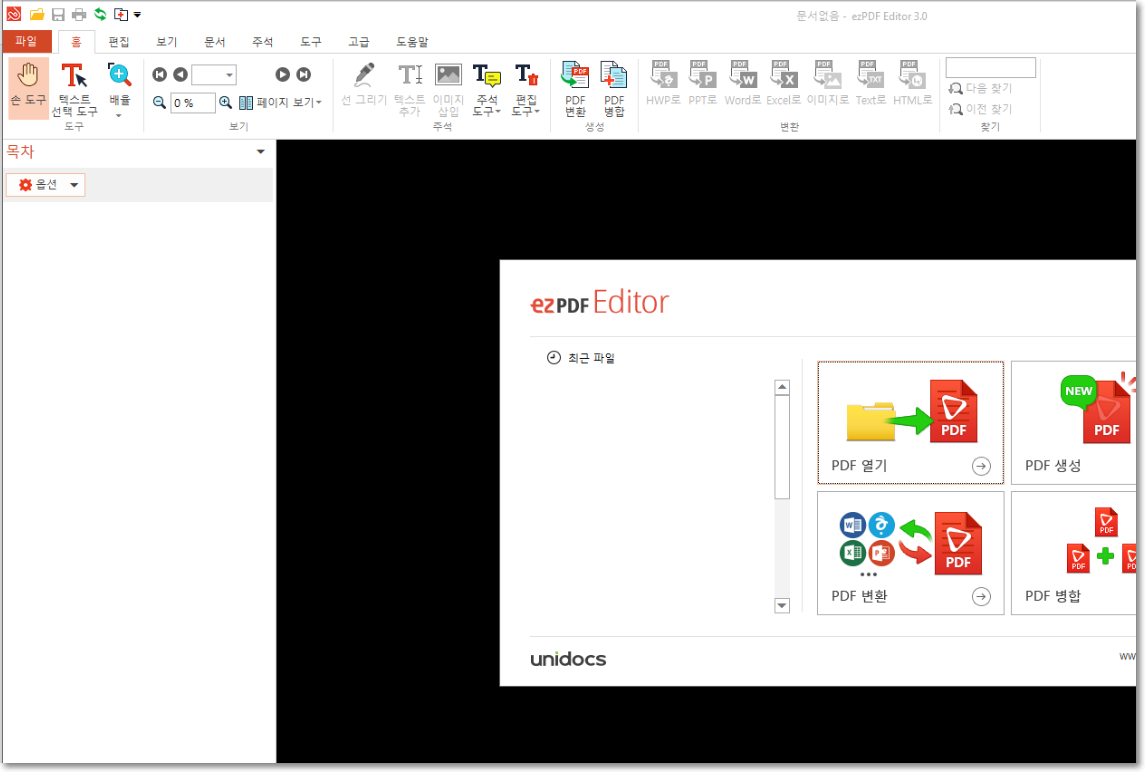1145x772 pixels.
Task: Click the arrow circle on PDF 열기 card
Action: coord(981,466)
